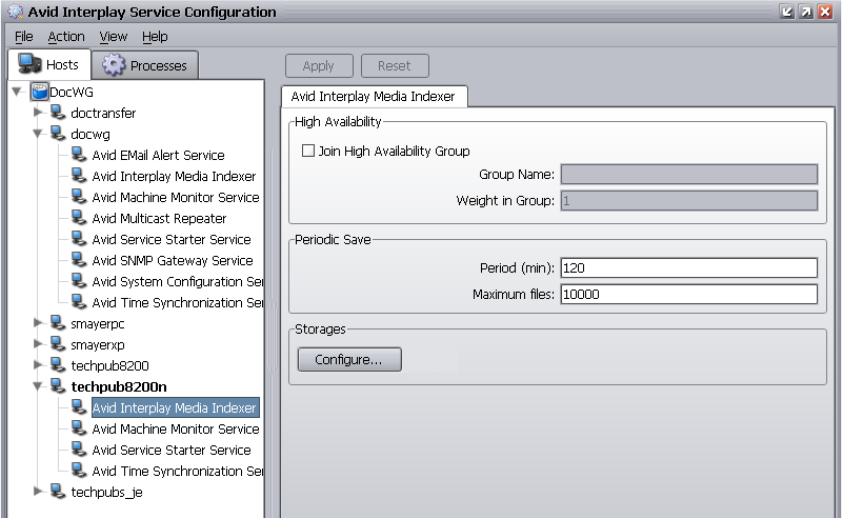842x518 pixels.
Task: Select the smayerxp host label
Action: coord(98,345)
